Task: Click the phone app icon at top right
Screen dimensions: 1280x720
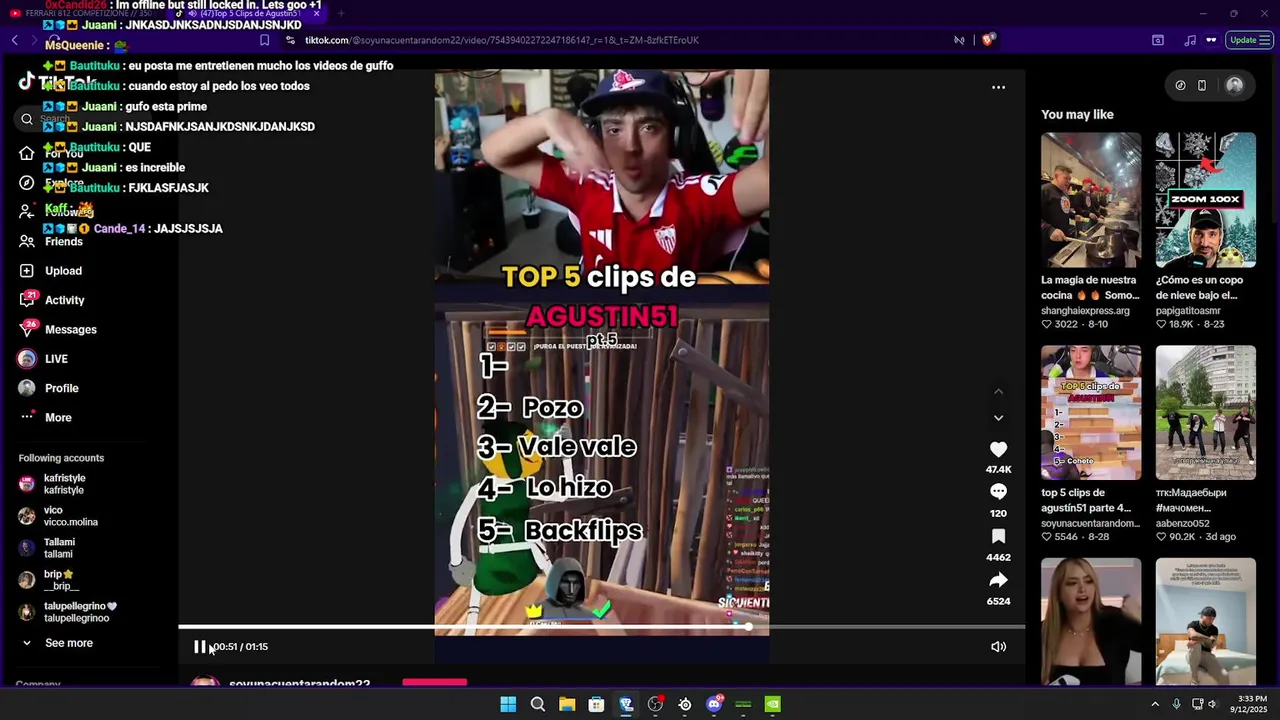Action: pyautogui.click(x=1202, y=86)
